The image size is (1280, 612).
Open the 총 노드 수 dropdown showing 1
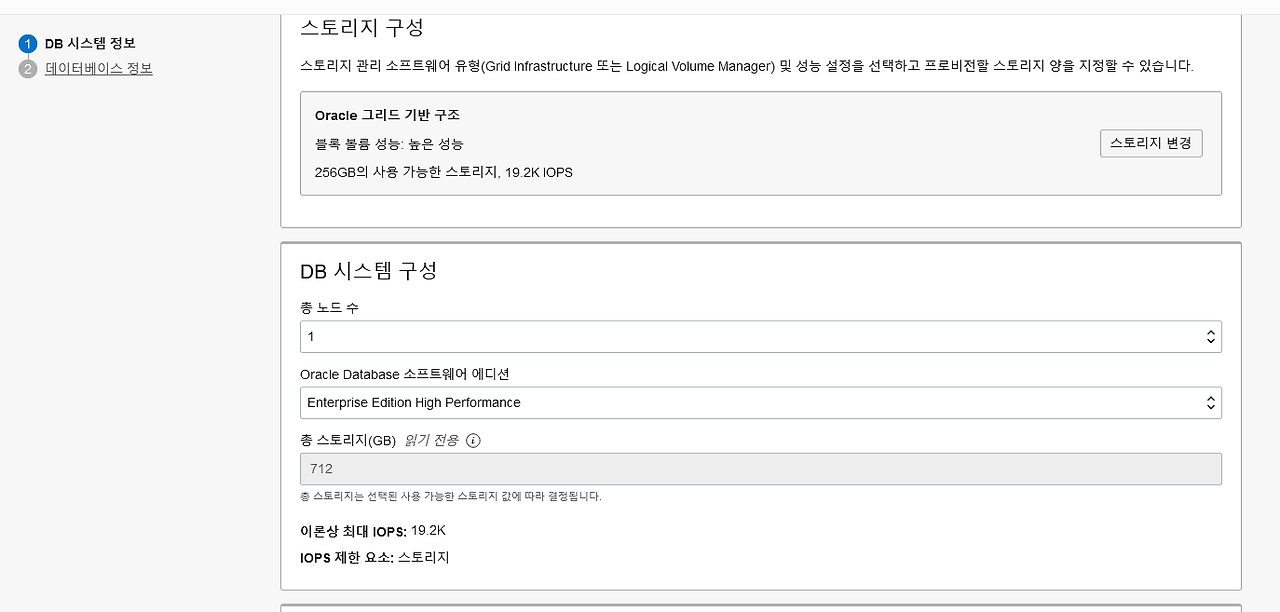[760, 337]
